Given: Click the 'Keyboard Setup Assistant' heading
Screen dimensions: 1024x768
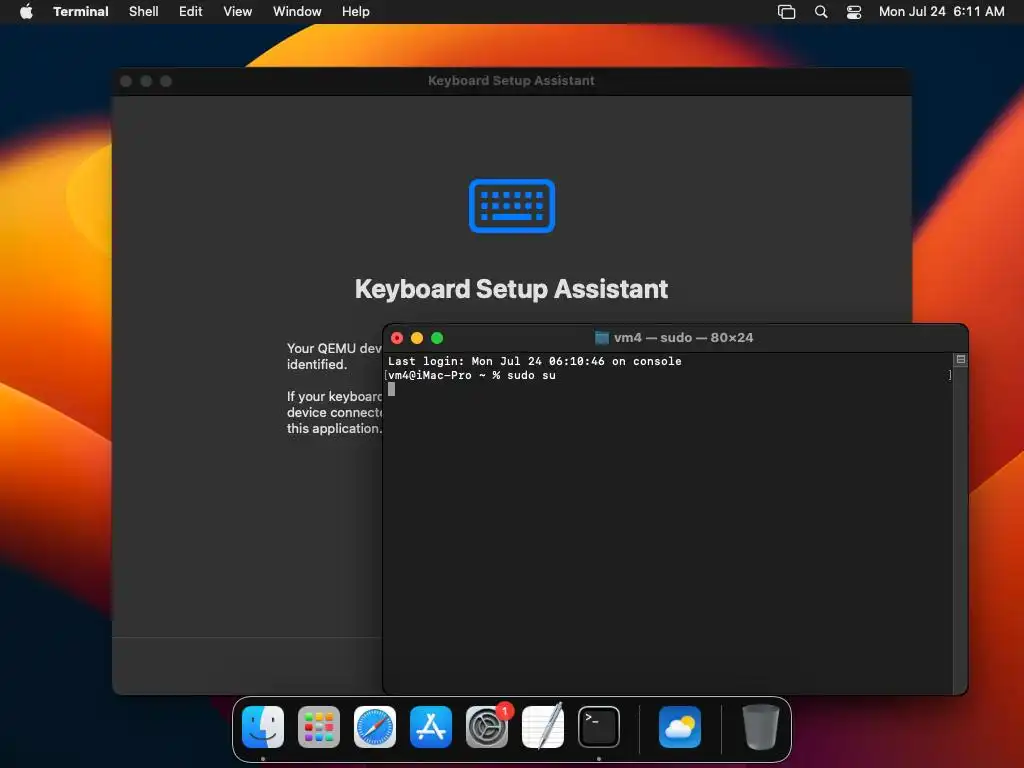Looking at the screenshot, I should click(x=511, y=289).
